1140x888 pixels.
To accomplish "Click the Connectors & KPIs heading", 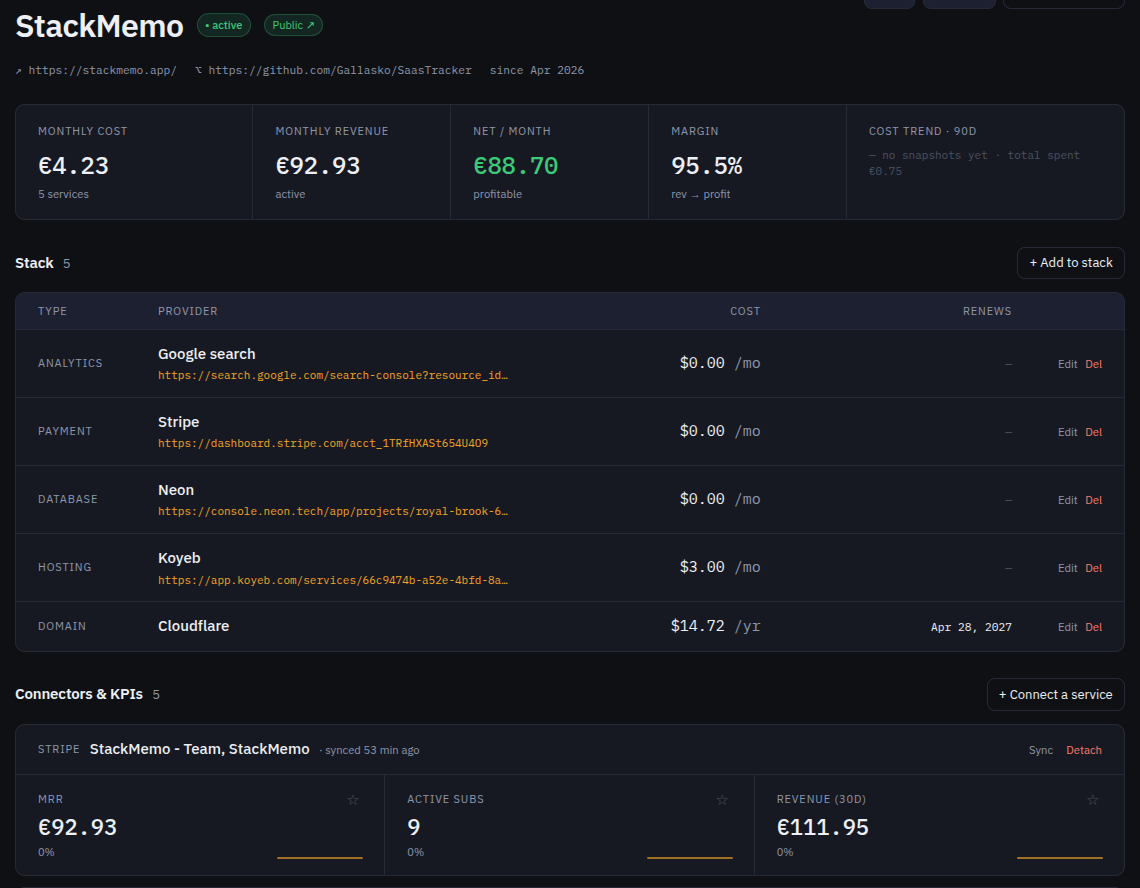I will [79, 695].
